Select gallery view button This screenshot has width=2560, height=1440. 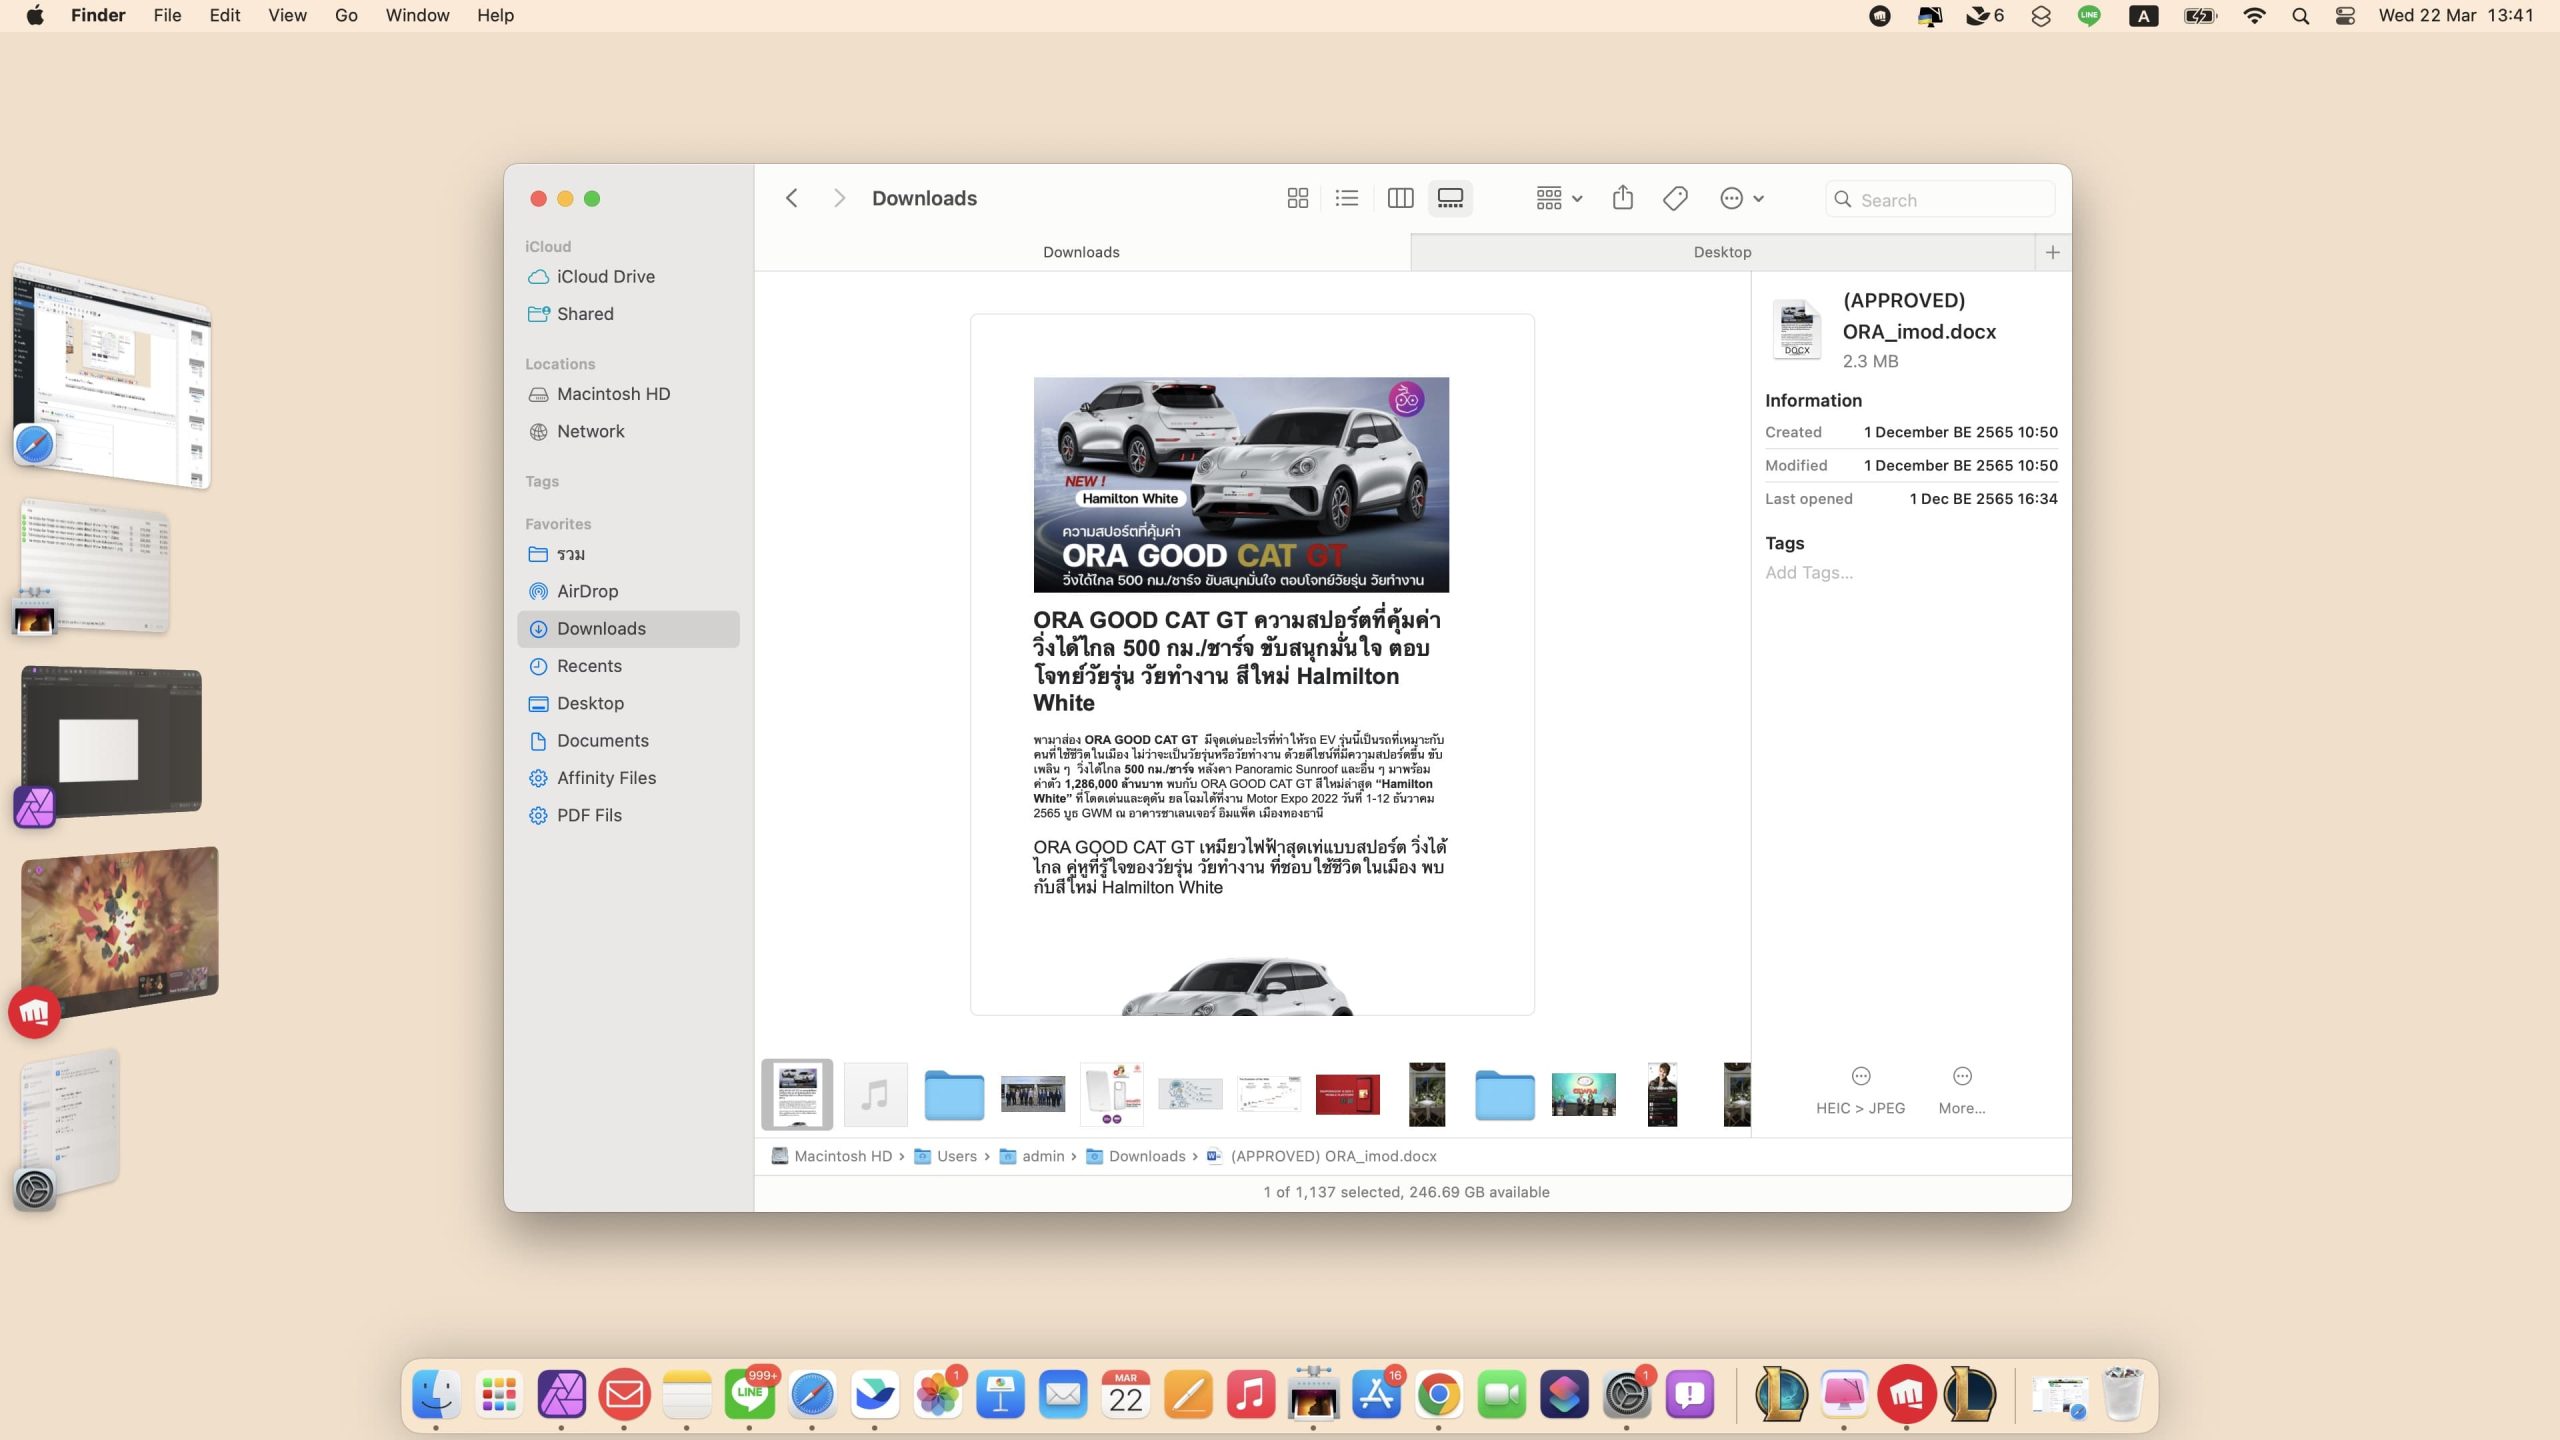coord(1450,198)
